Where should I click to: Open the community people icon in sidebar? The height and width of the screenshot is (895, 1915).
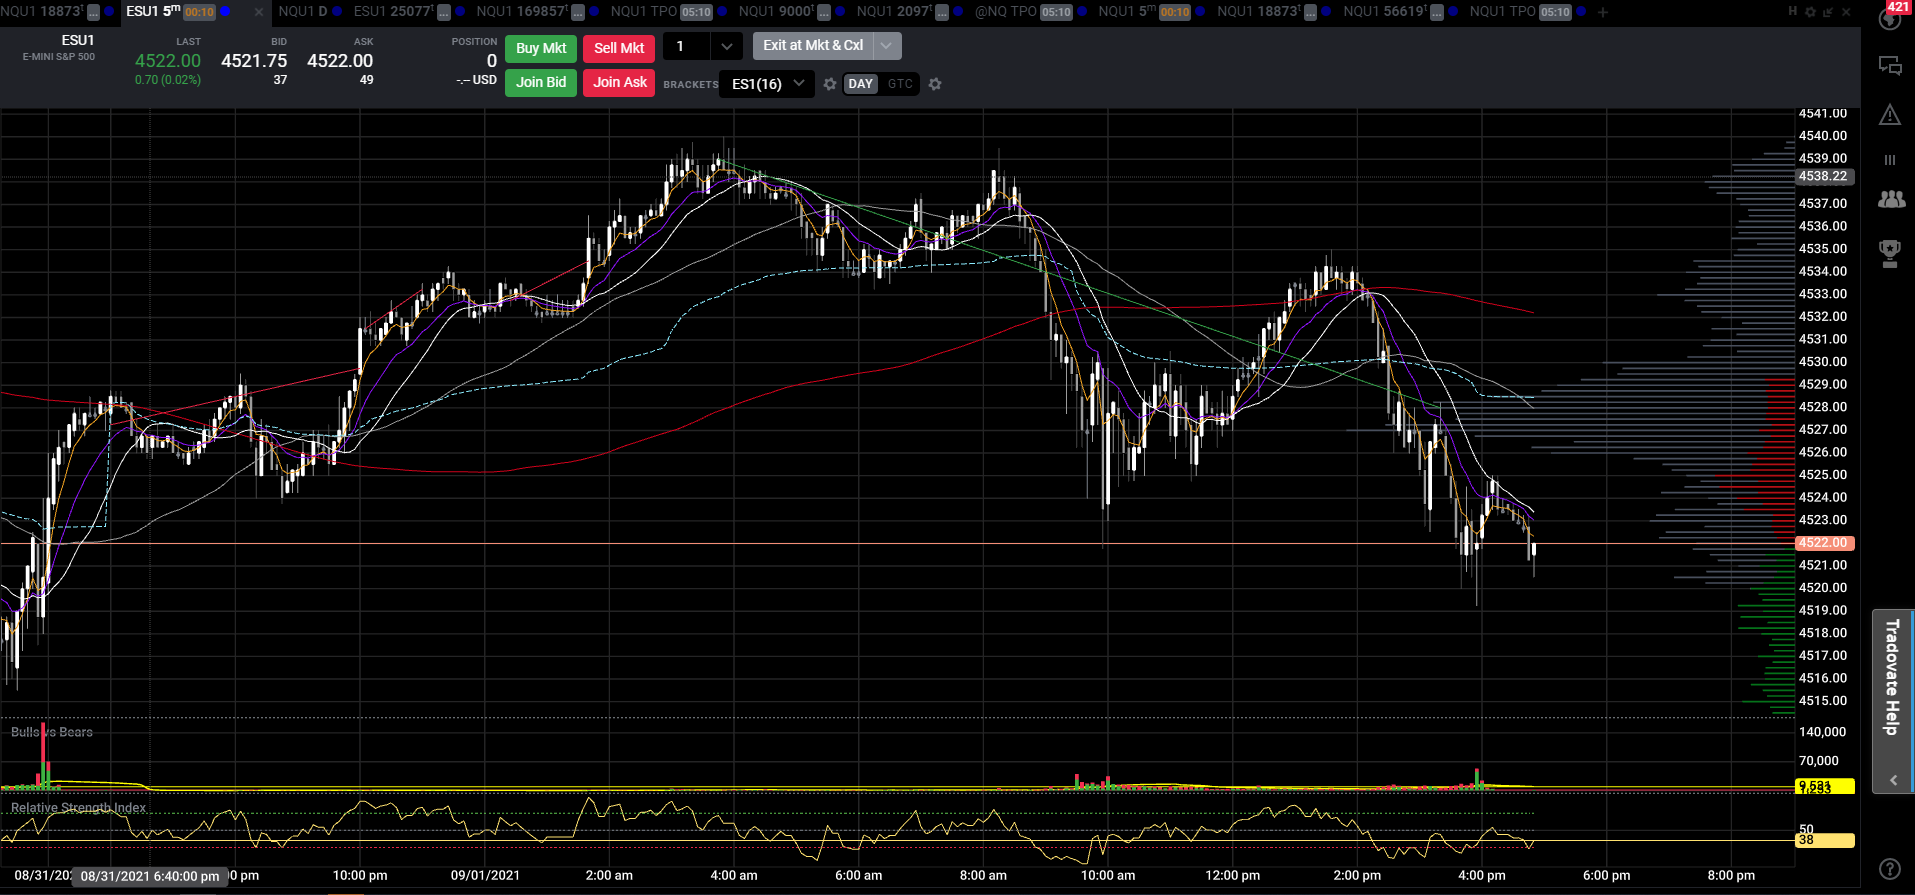(1891, 200)
